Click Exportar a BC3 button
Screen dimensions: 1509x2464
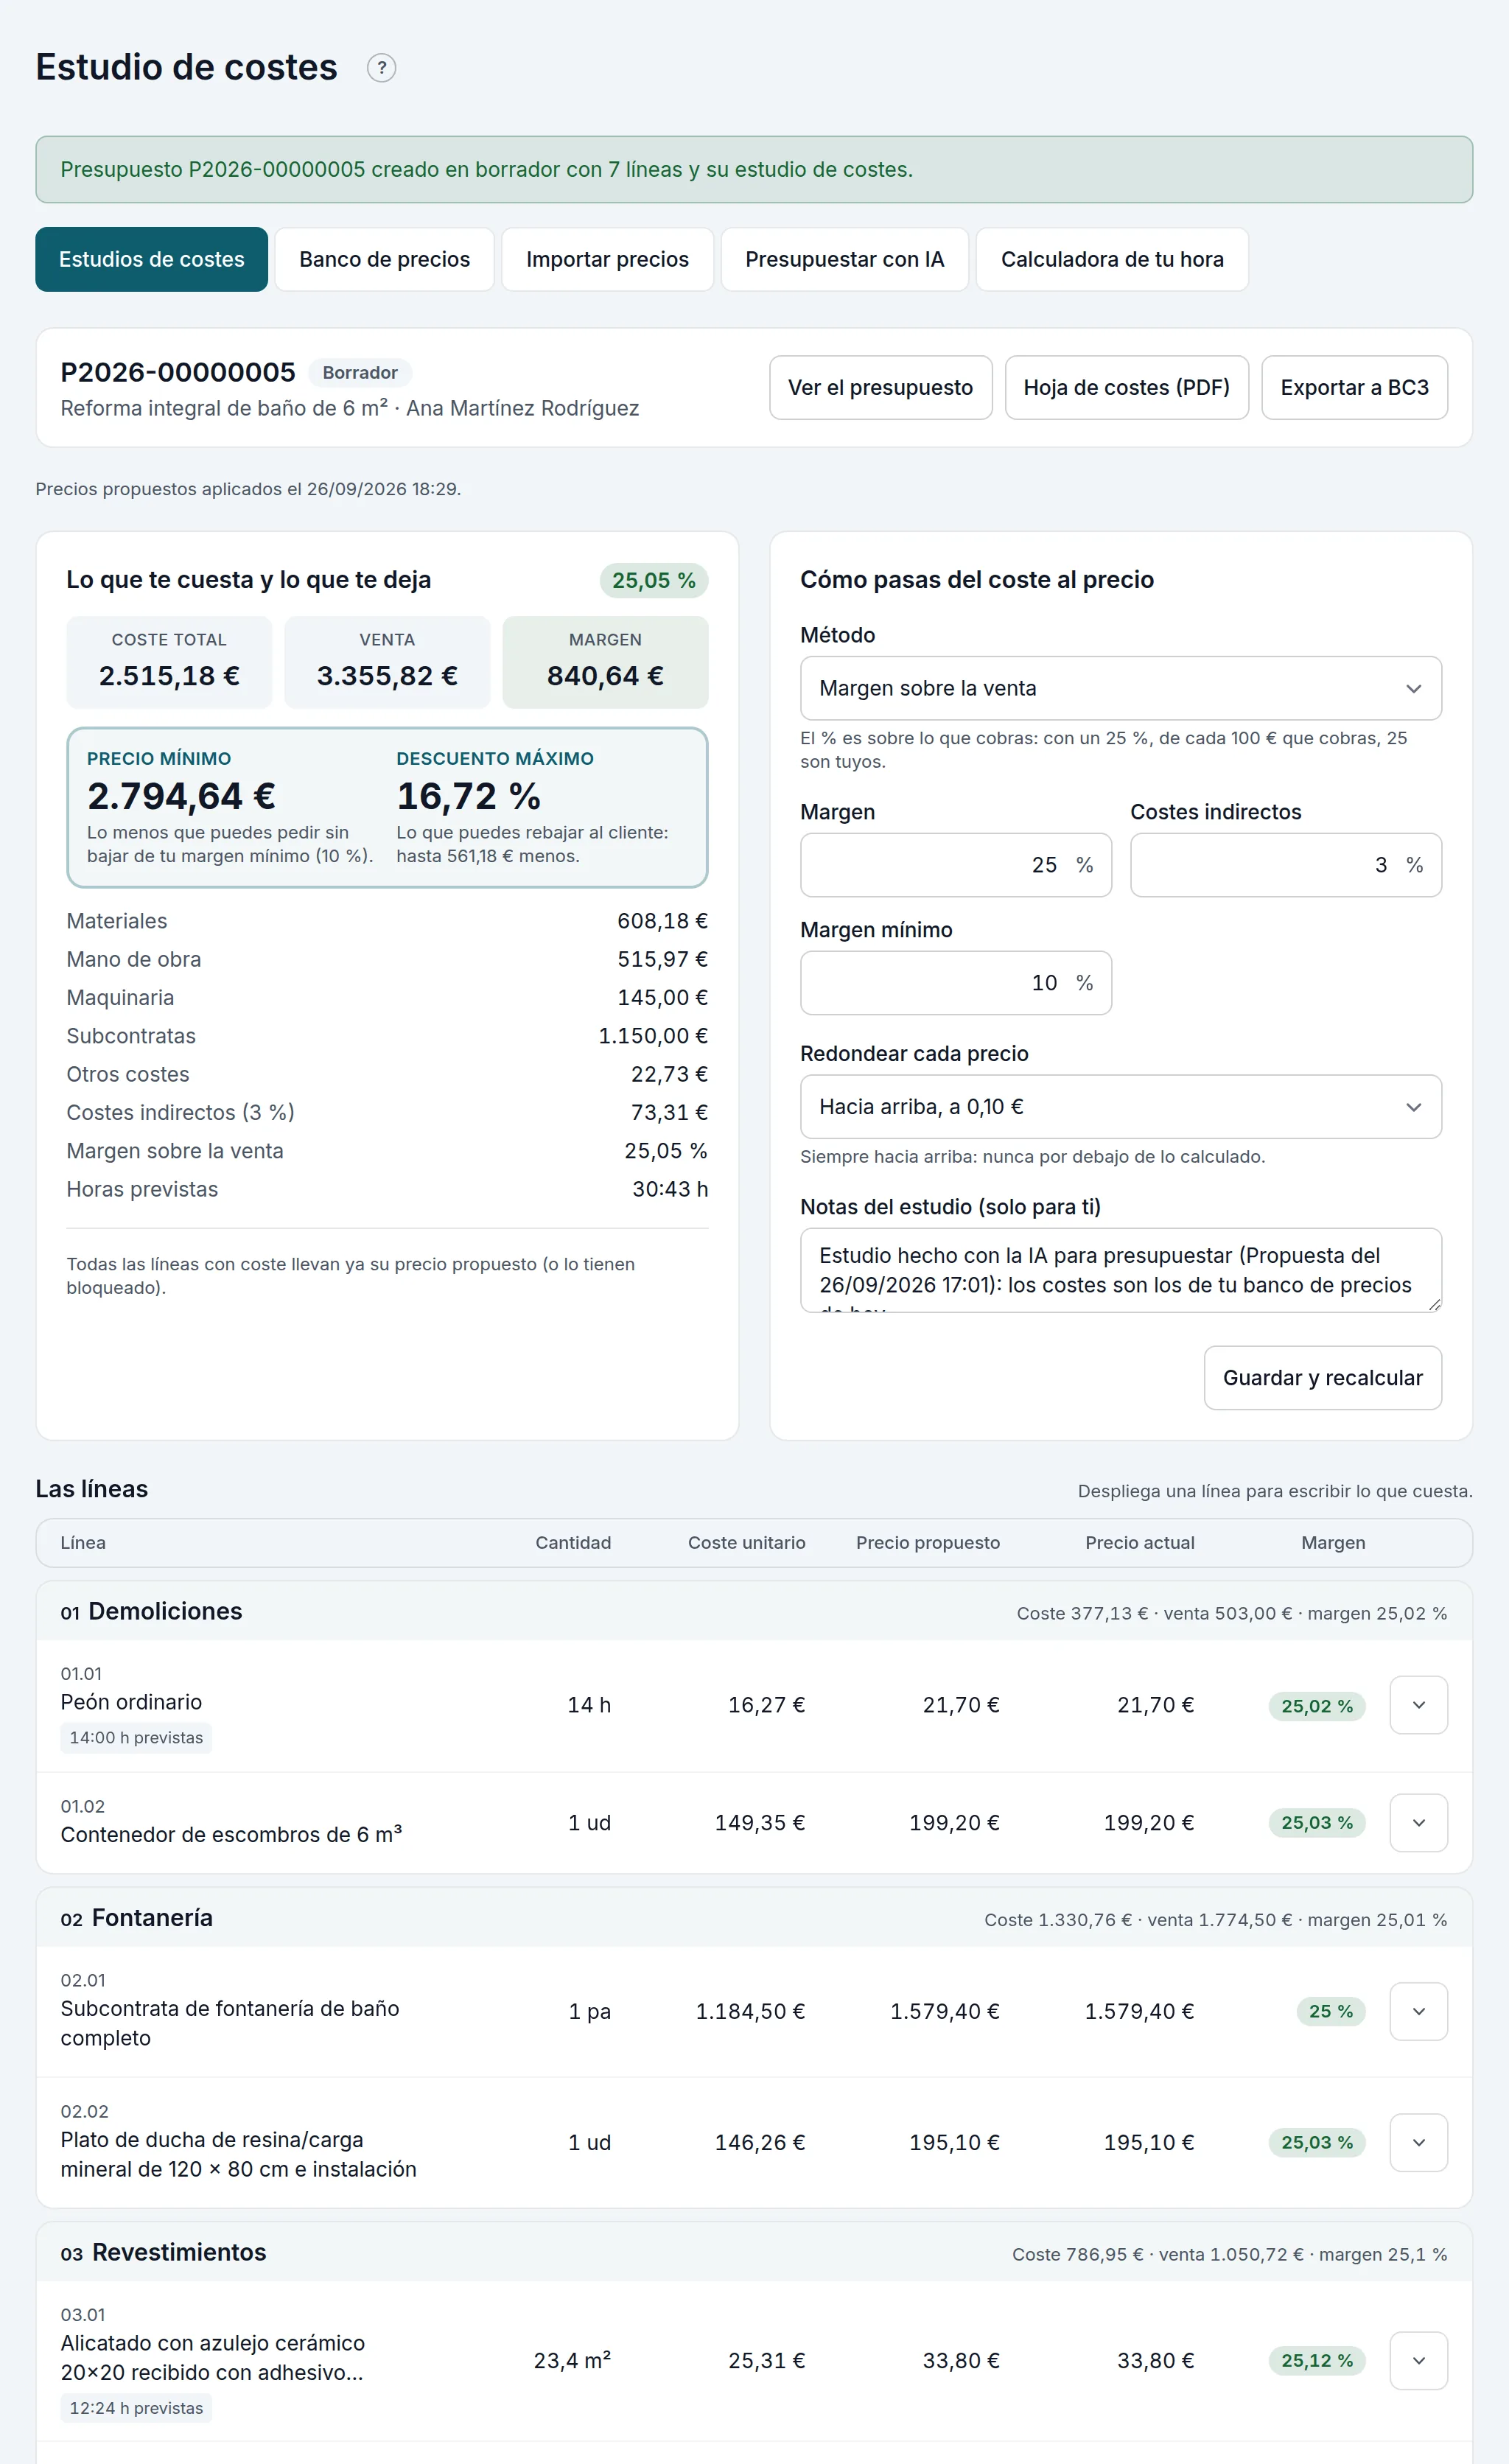pyautogui.click(x=1354, y=387)
